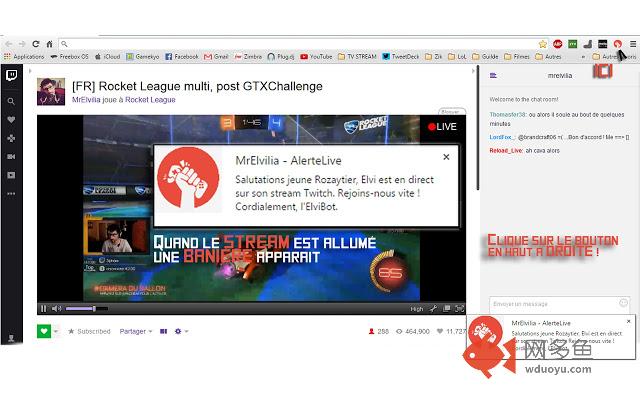Open Following via the sidebar heart icon
Viewport: 640px width, 400px height.
coord(11,120)
